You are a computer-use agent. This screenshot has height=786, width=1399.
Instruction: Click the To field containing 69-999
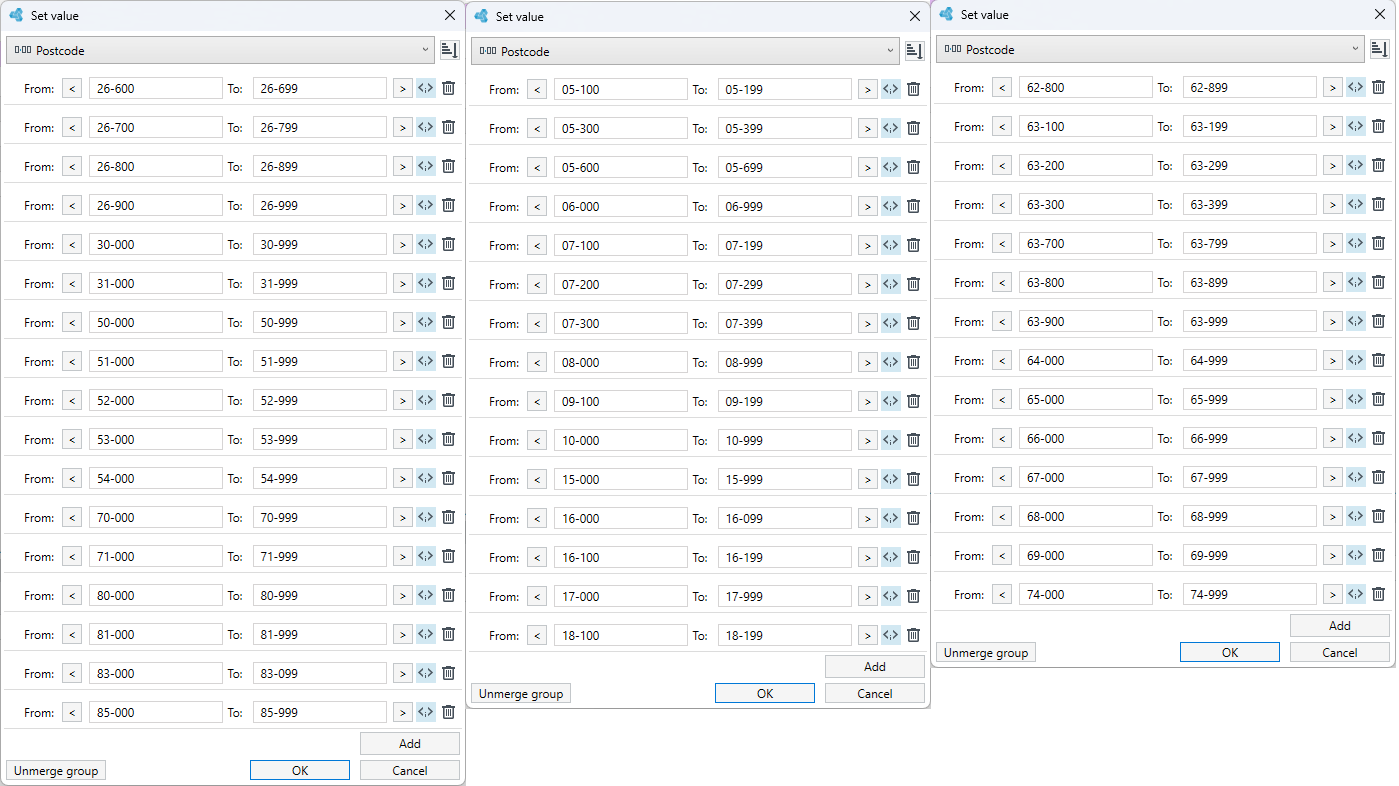(1250, 555)
